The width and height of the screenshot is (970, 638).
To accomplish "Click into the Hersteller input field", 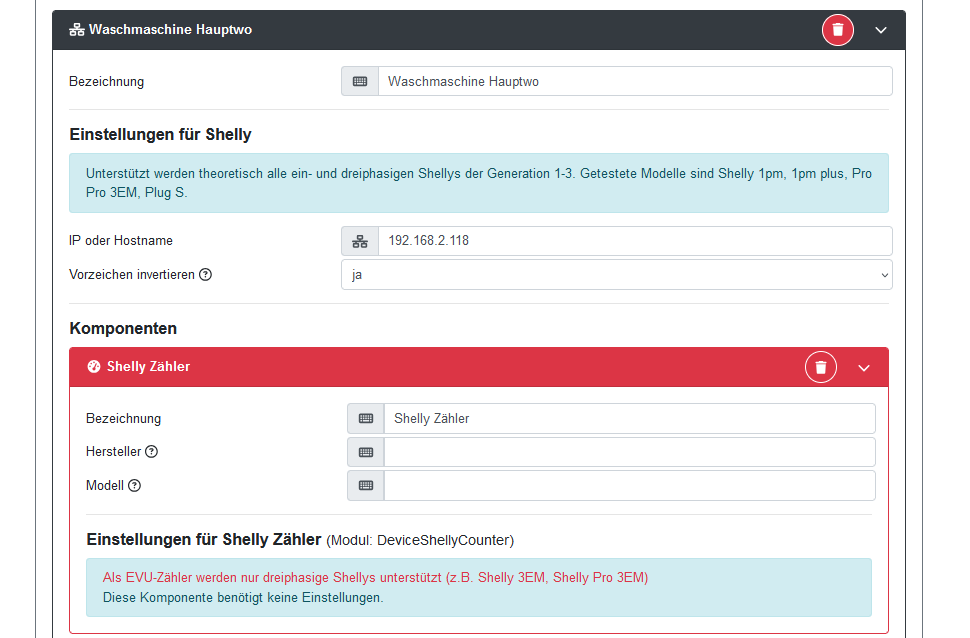I will pos(629,452).
